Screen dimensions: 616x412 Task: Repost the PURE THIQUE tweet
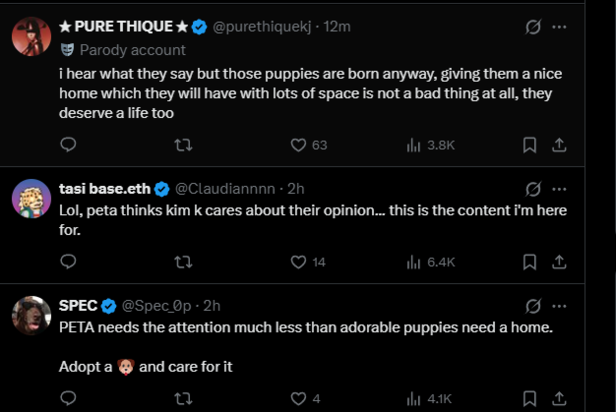pyautogui.click(x=183, y=145)
